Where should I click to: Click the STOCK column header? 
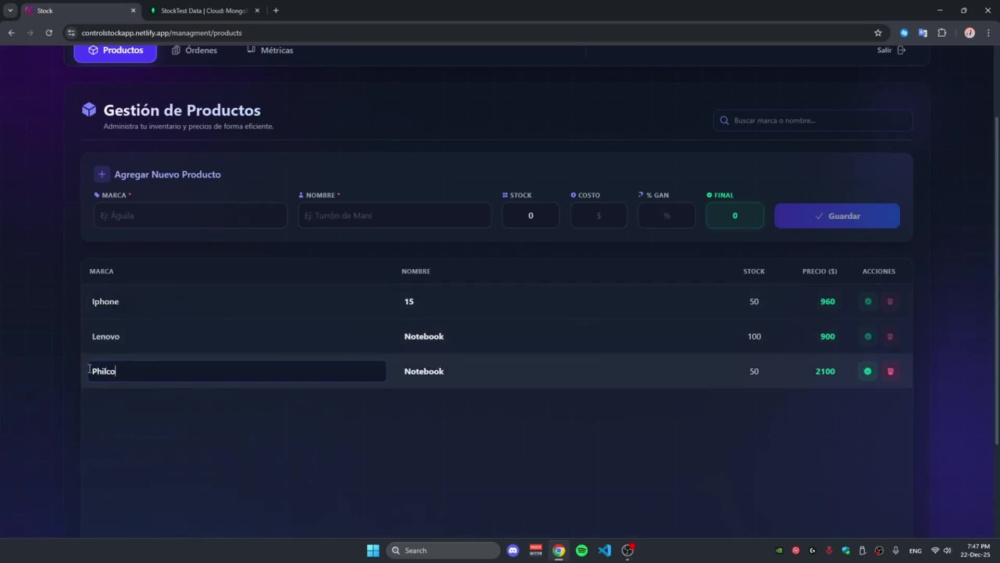[x=754, y=272]
